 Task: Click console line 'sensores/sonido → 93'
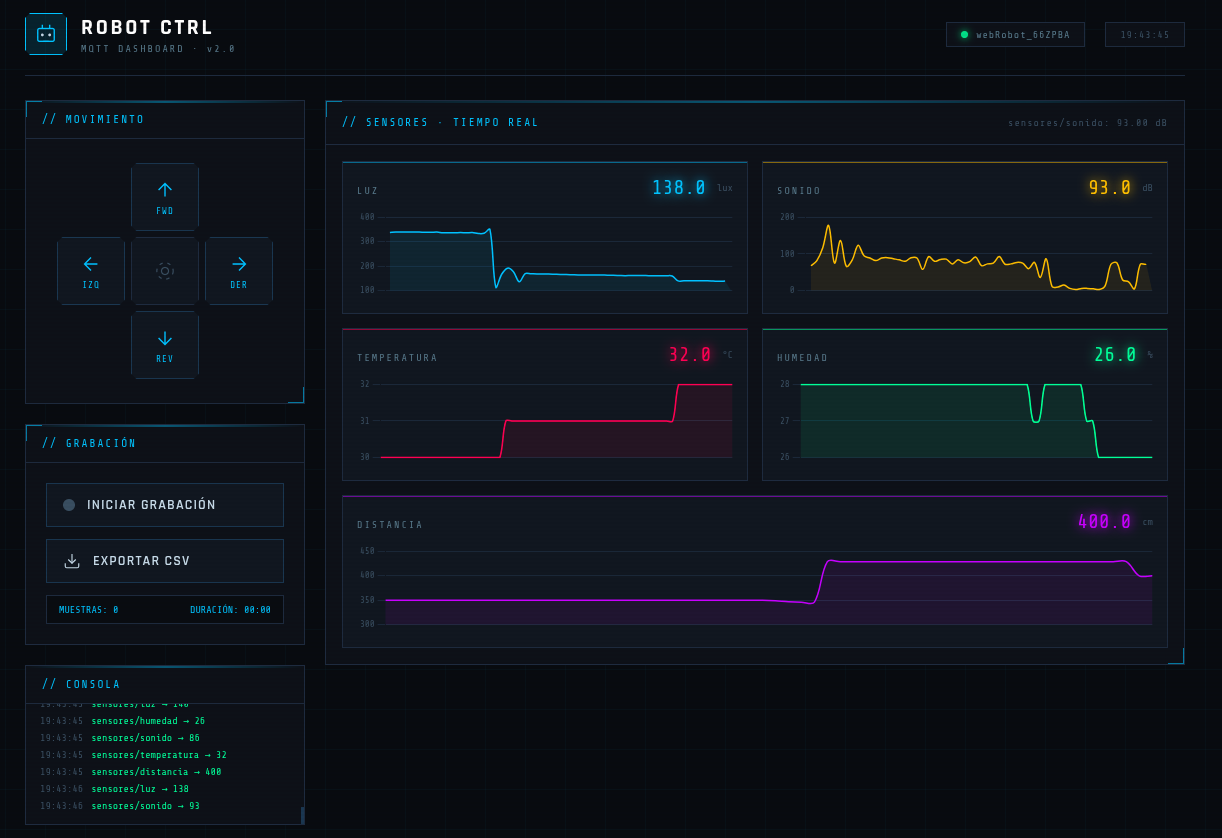[x=145, y=806]
